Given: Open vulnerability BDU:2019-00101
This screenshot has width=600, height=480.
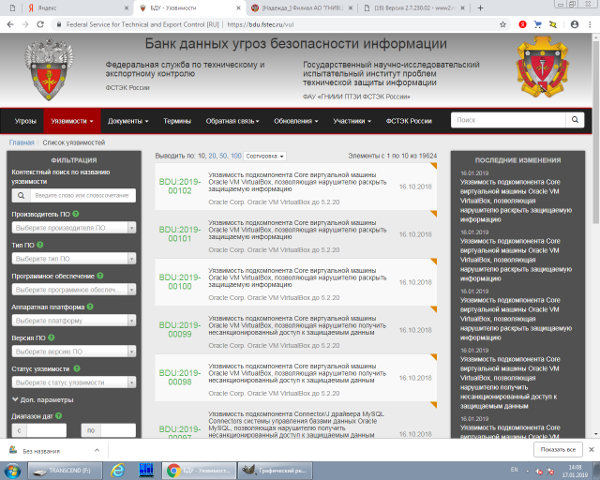Looking at the screenshot, I should tap(179, 234).
